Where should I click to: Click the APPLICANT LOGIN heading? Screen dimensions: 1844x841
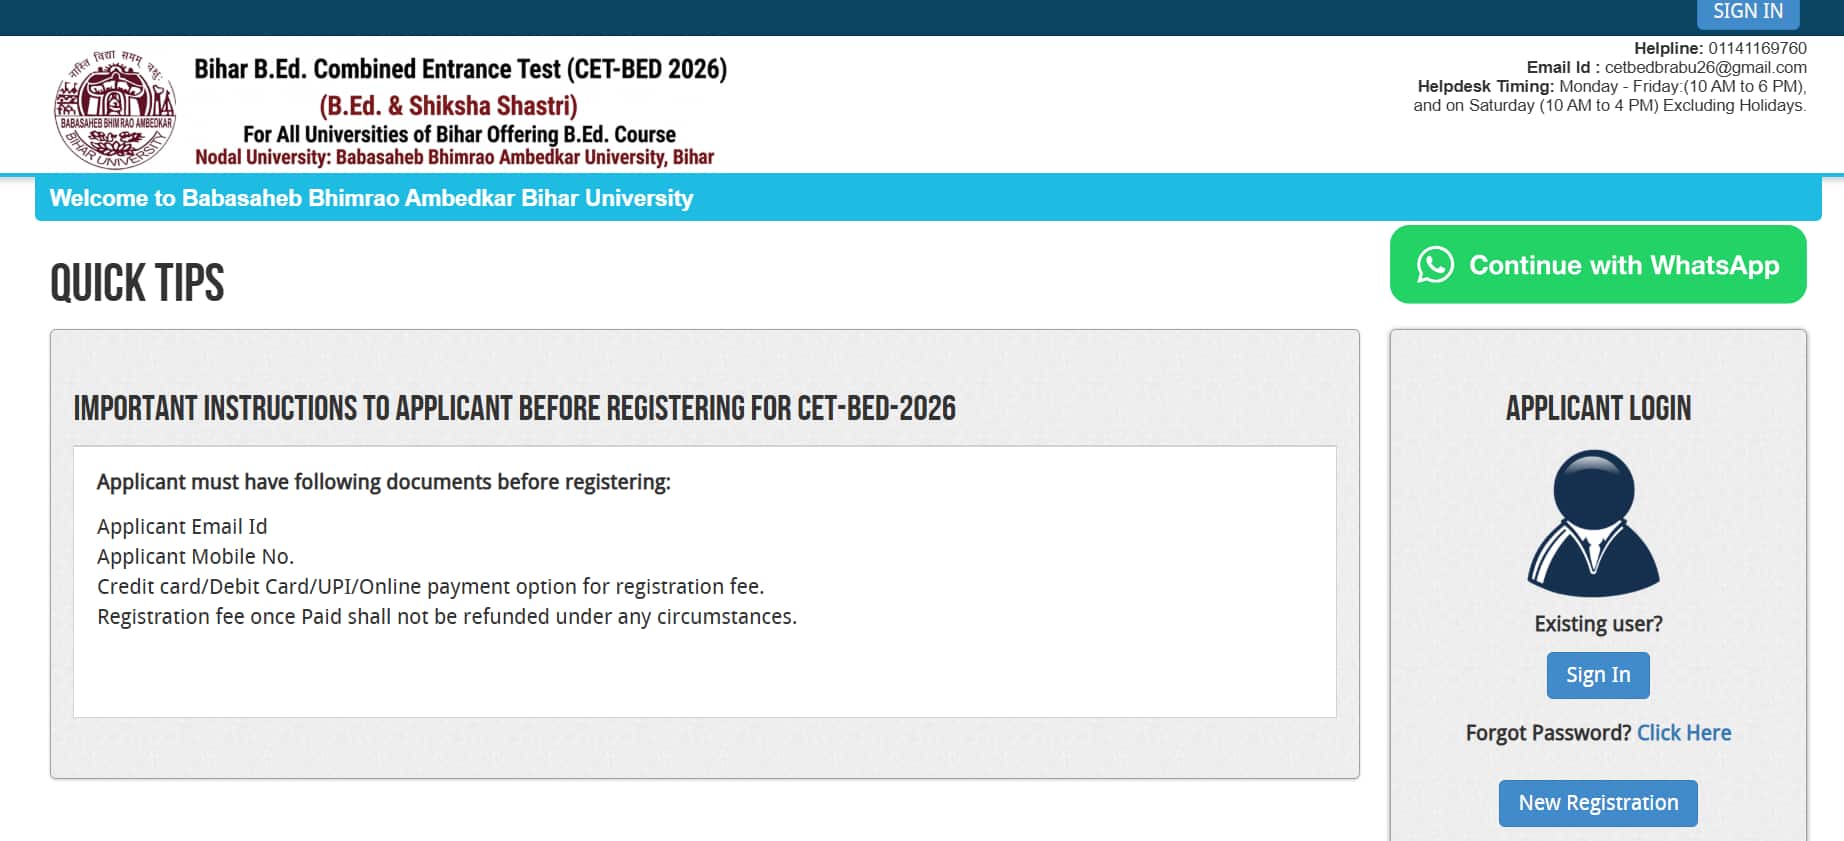point(1598,408)
